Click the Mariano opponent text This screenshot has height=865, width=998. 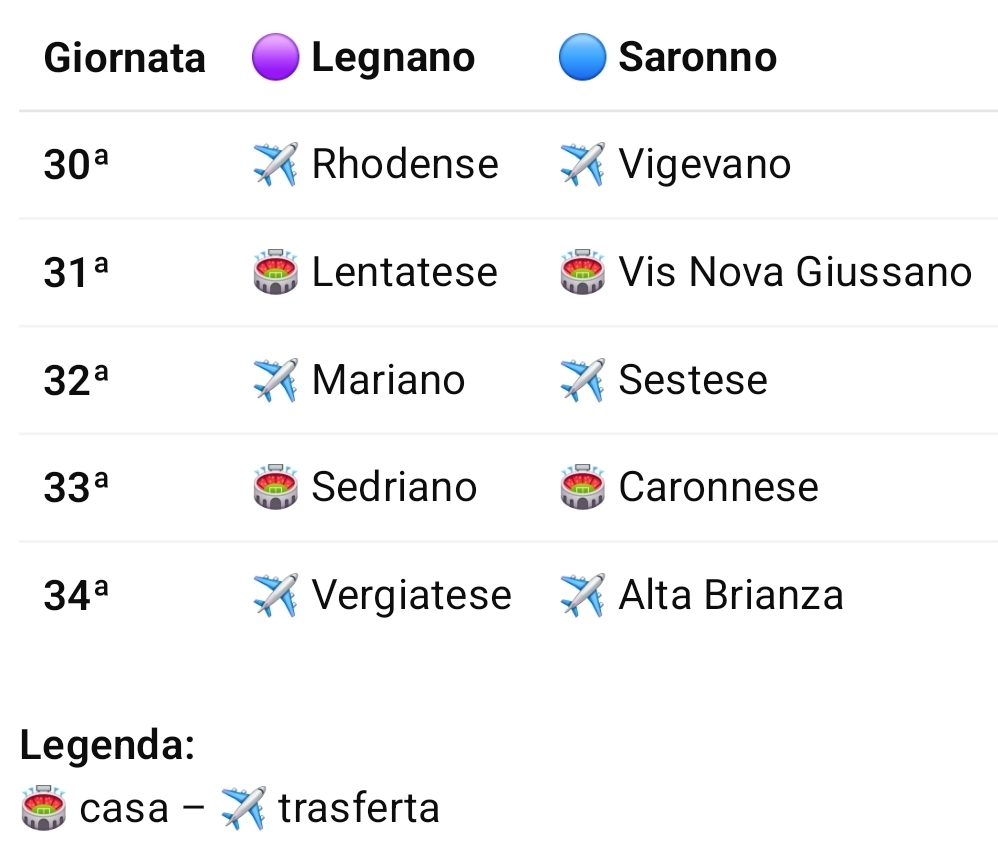point(388,380)
